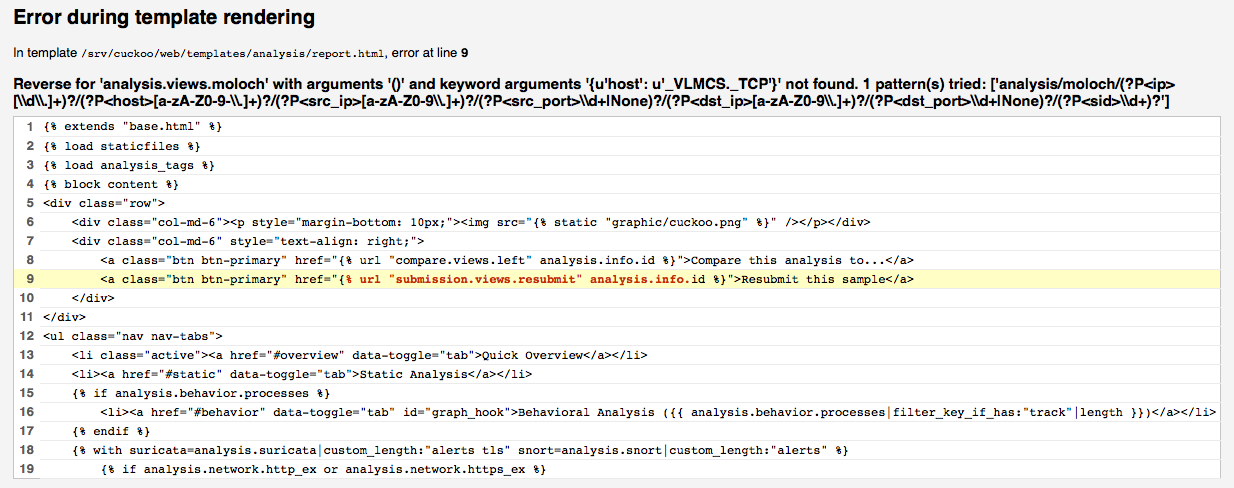The height and width of the screenshot is (488, 1234).
Task: Click code line 5 div class="row"
Action: tap(617, 203)
